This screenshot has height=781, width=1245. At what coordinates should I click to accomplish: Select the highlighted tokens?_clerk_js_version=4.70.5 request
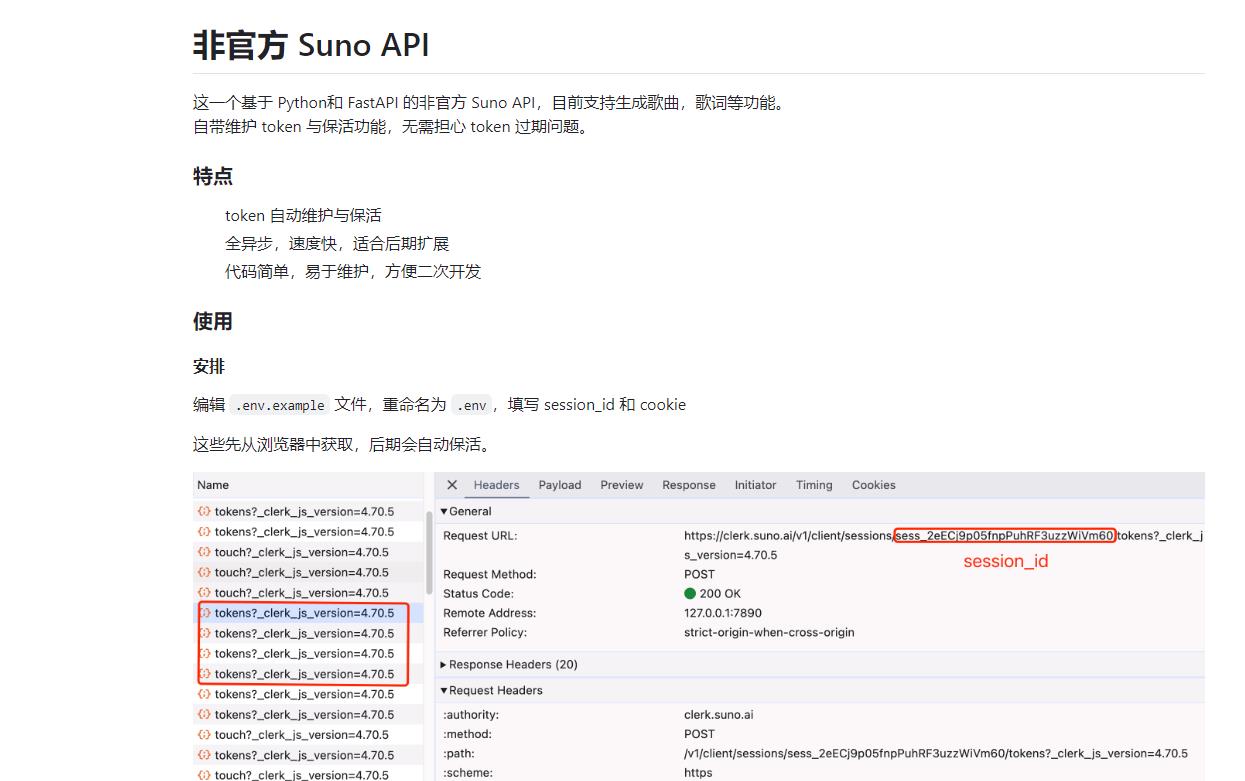[x=300, y=613]
